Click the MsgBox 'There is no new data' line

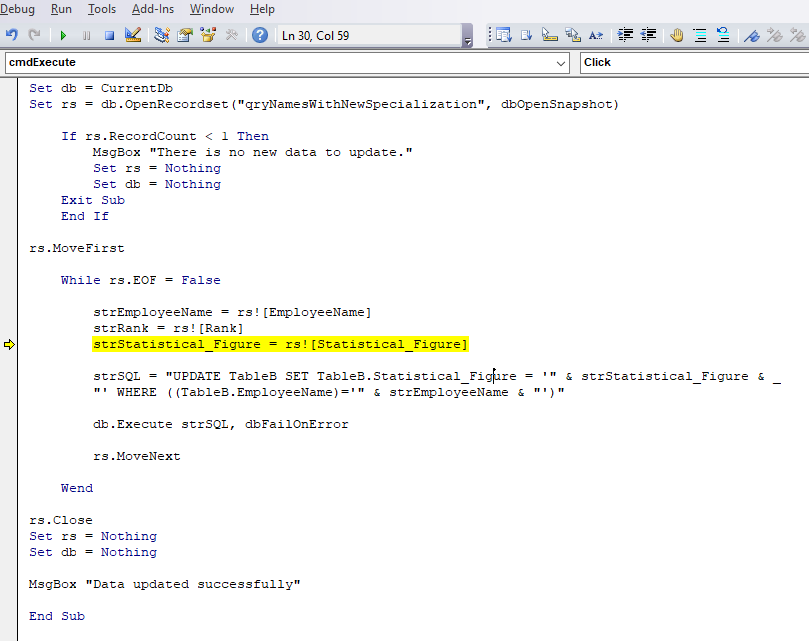tap(253, 152)
